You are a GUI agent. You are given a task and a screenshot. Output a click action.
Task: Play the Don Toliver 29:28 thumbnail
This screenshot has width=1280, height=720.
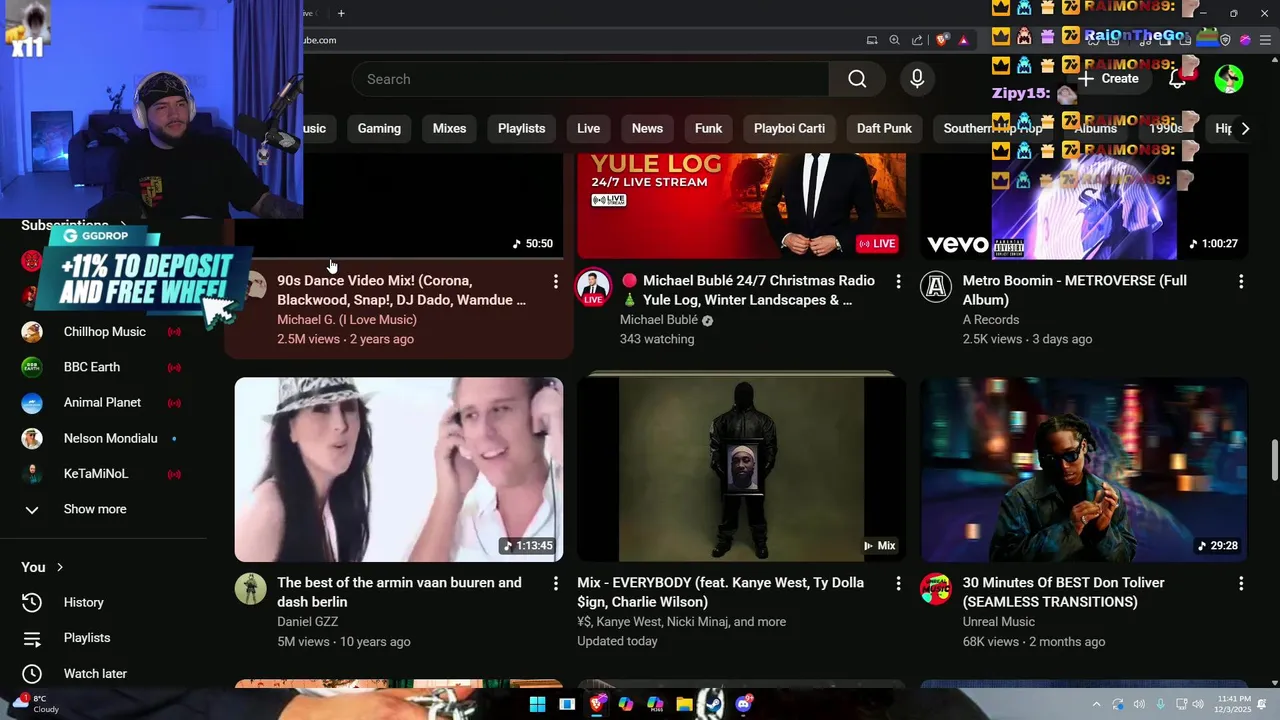[x=1084, y=469]
